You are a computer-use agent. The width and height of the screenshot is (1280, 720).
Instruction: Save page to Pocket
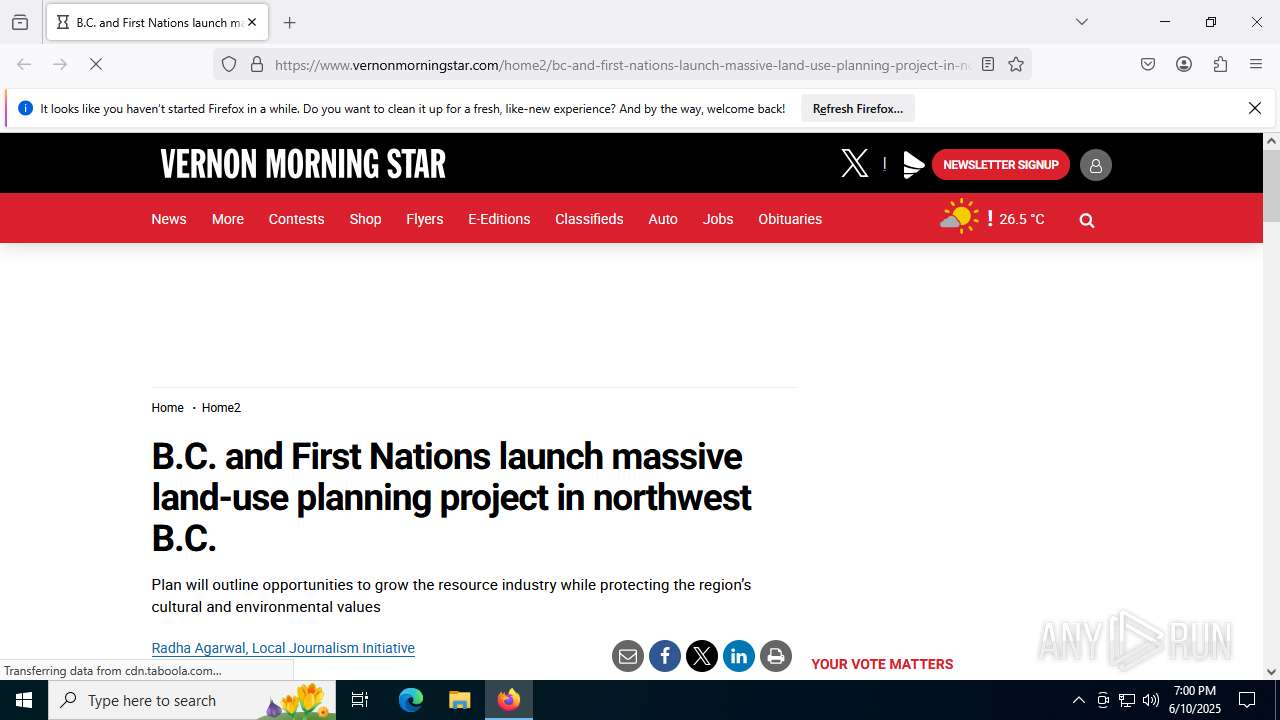1148,64
